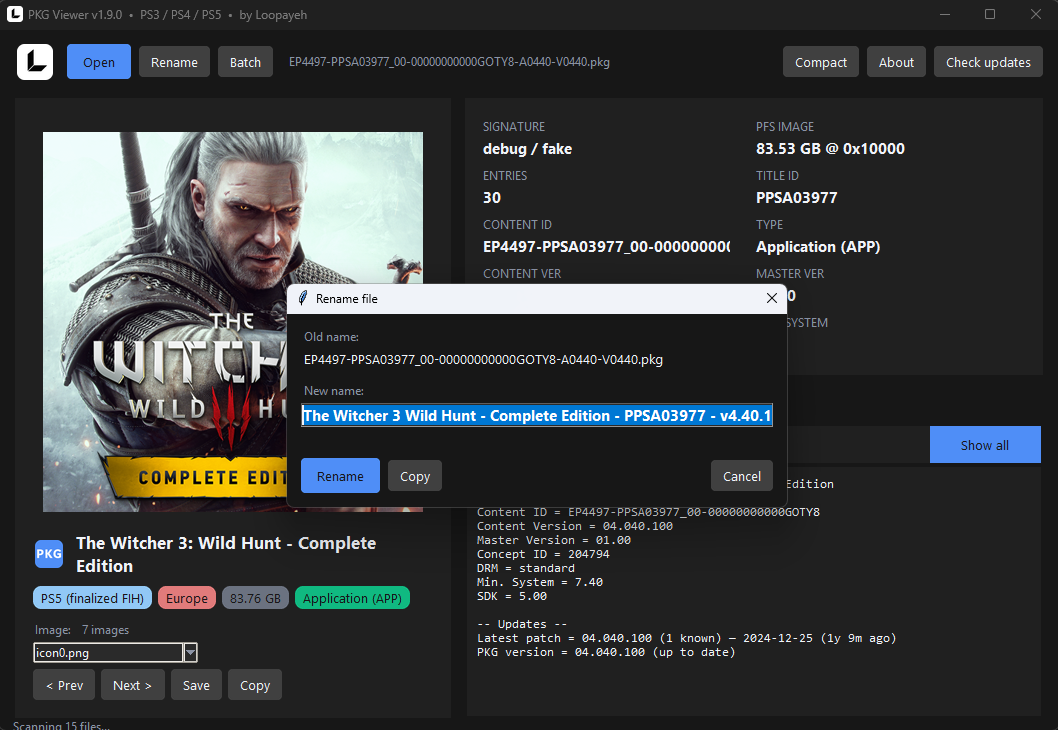This screenshot has height=730, width=1058.
Task: Open the About window
Action: pos(896,62)
